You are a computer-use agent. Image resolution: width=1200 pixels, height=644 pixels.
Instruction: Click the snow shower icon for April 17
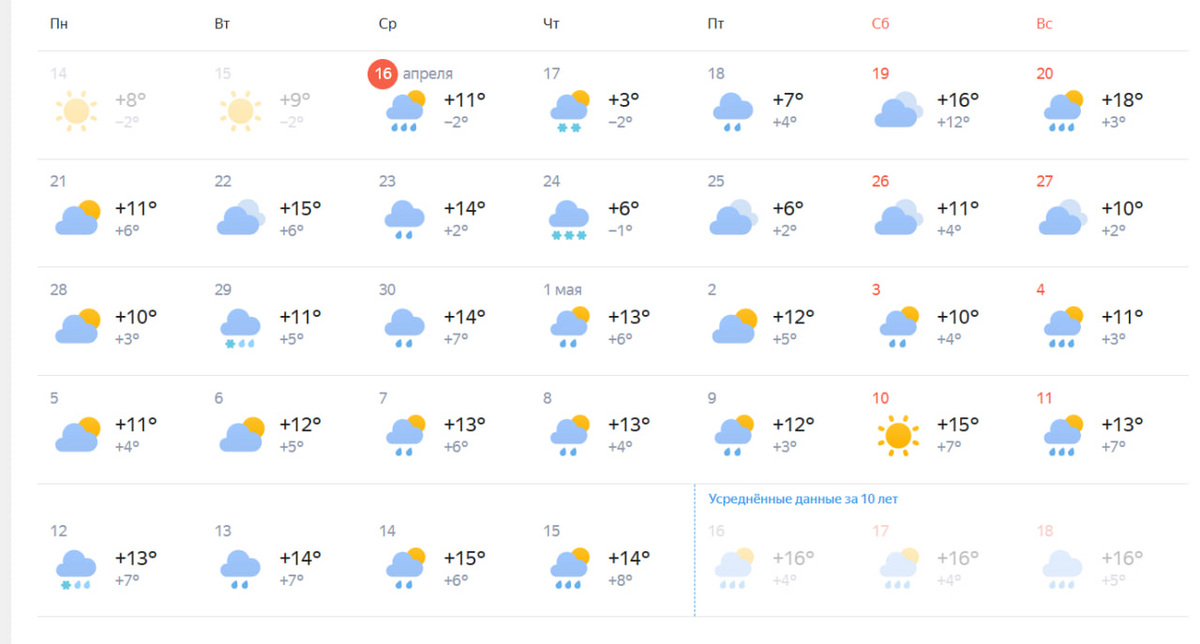pos(569,111)
